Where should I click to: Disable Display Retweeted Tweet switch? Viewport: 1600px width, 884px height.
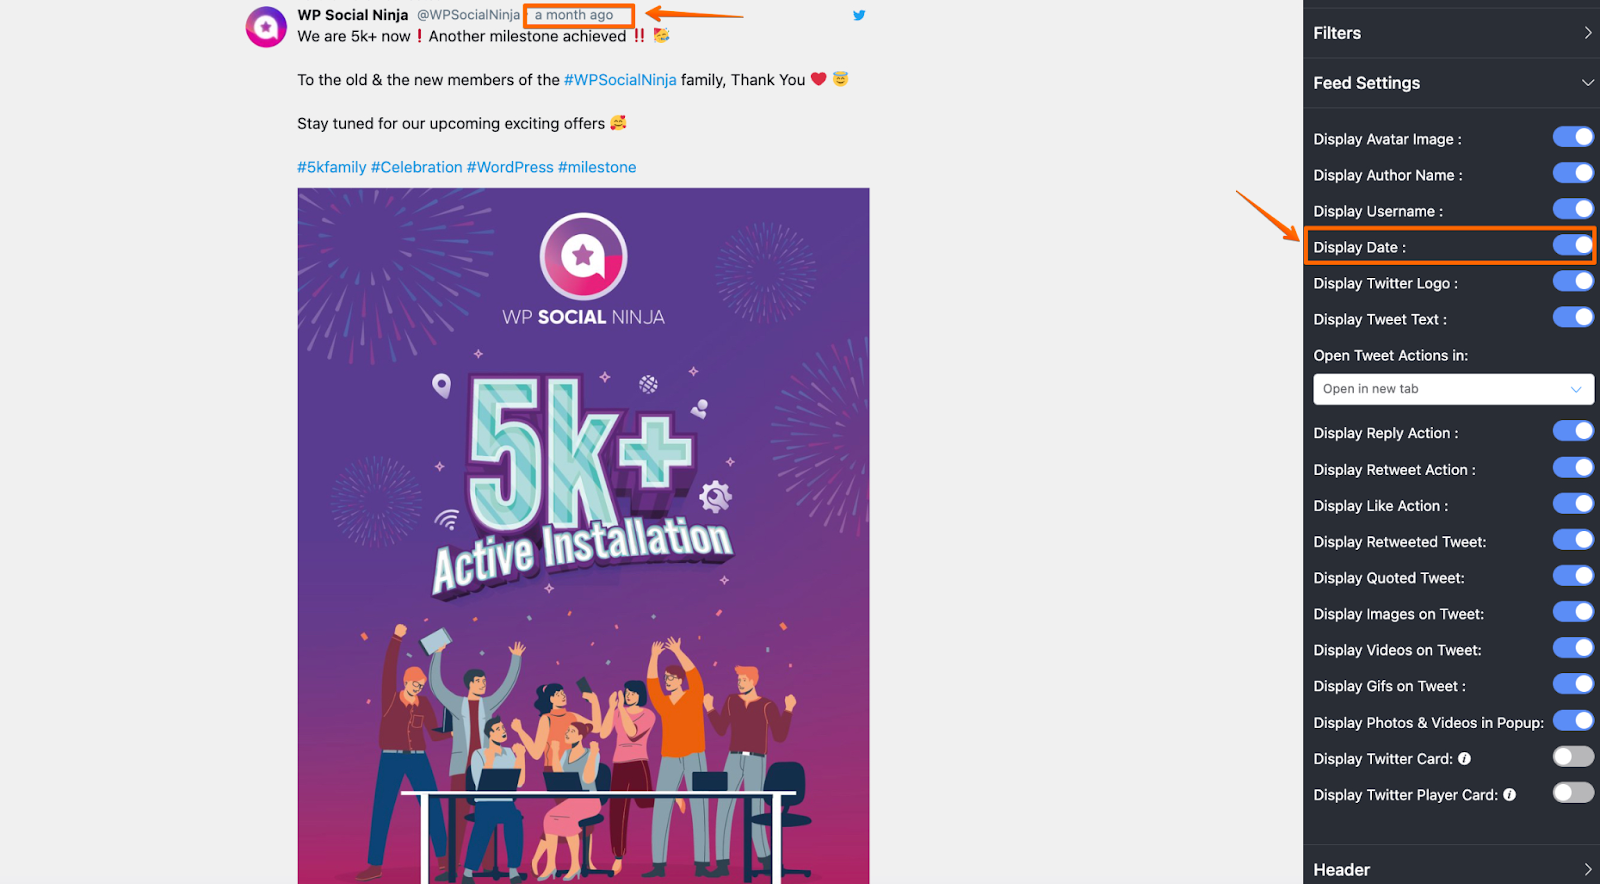[x=1573, y=540]
